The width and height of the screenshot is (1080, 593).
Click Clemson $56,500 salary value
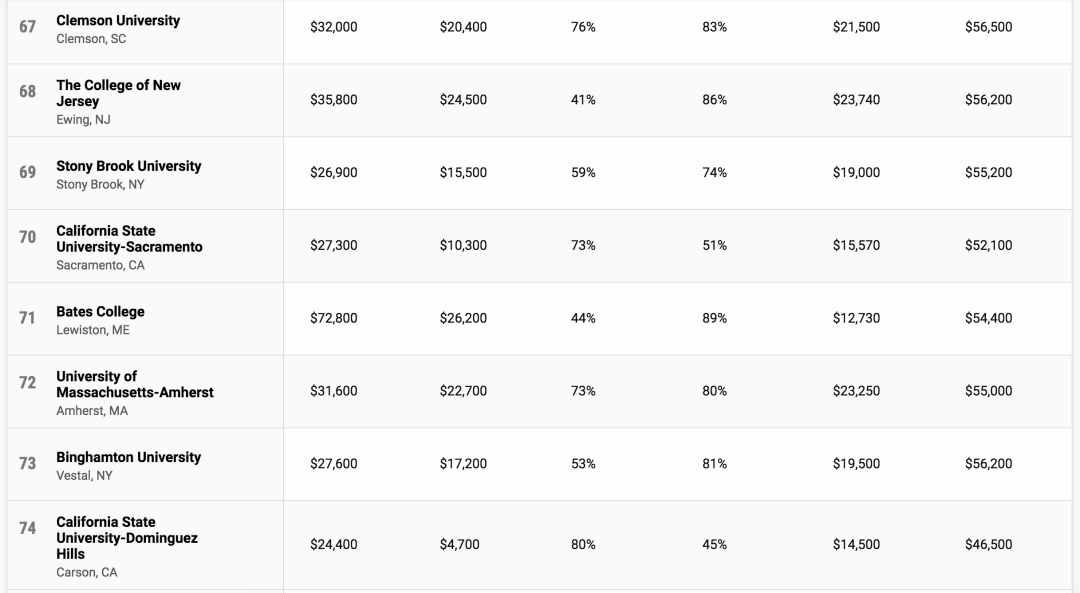(x=988, y=27)
